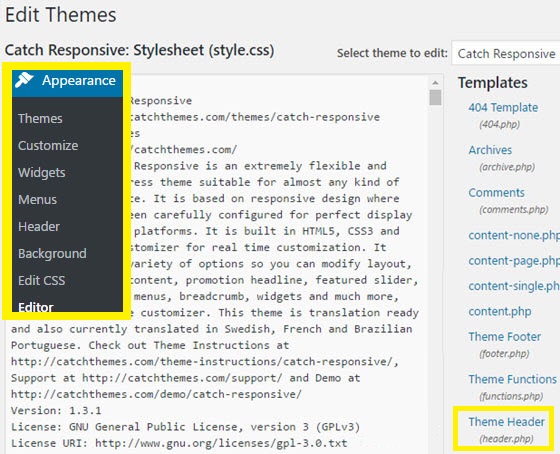The image size is (560, 454).
Task: Click scroll-up arrow of code editor
Action: tap(435, 83)
